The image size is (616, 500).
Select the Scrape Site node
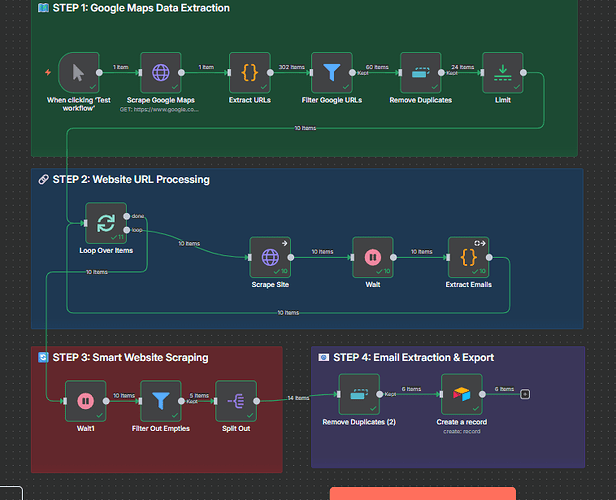point(270,257)
